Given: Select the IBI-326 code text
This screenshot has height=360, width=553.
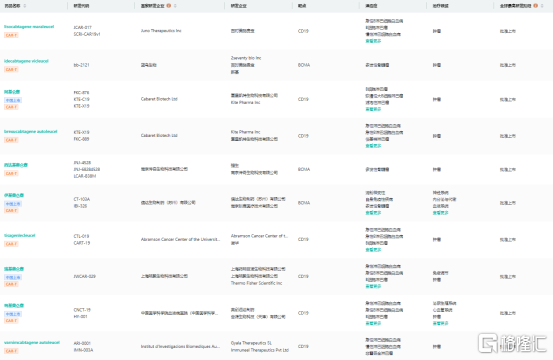Looking at the screenshot, I should [80, 206].
